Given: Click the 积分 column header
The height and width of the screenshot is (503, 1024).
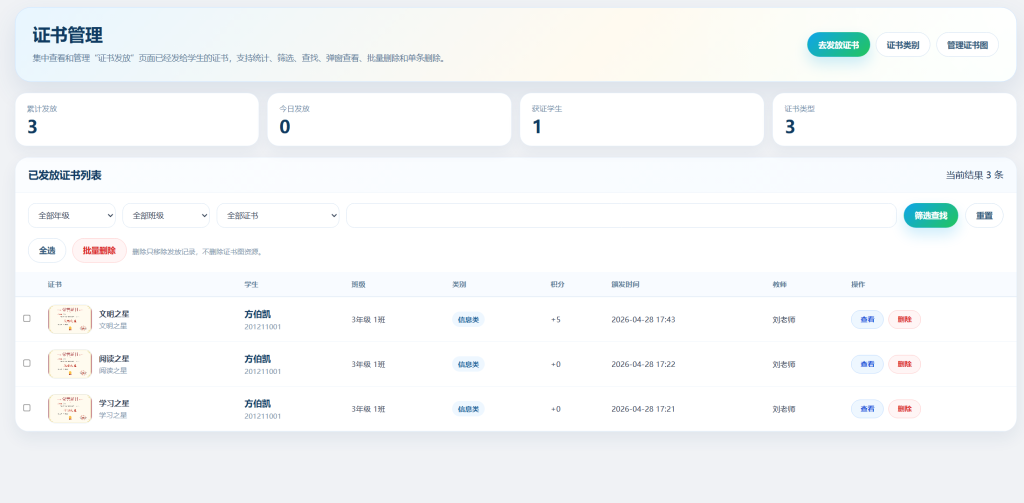Looking at the screenshot, I should point(558,285).
